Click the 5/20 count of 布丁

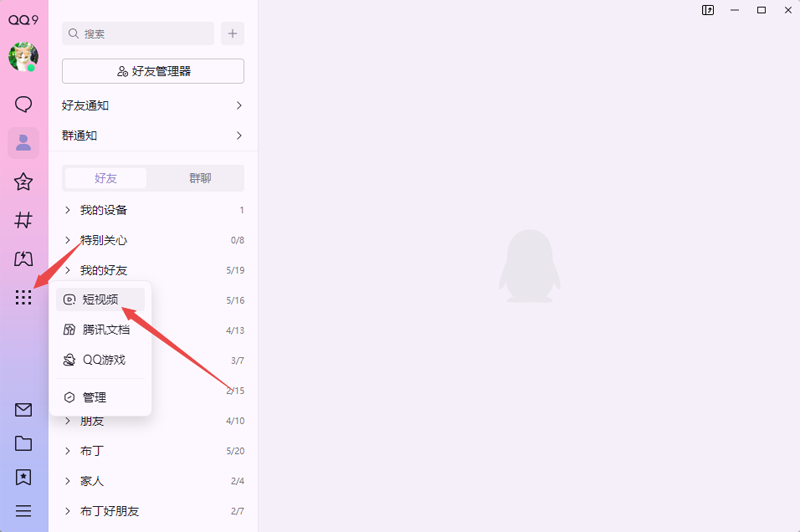click(235, 451)
